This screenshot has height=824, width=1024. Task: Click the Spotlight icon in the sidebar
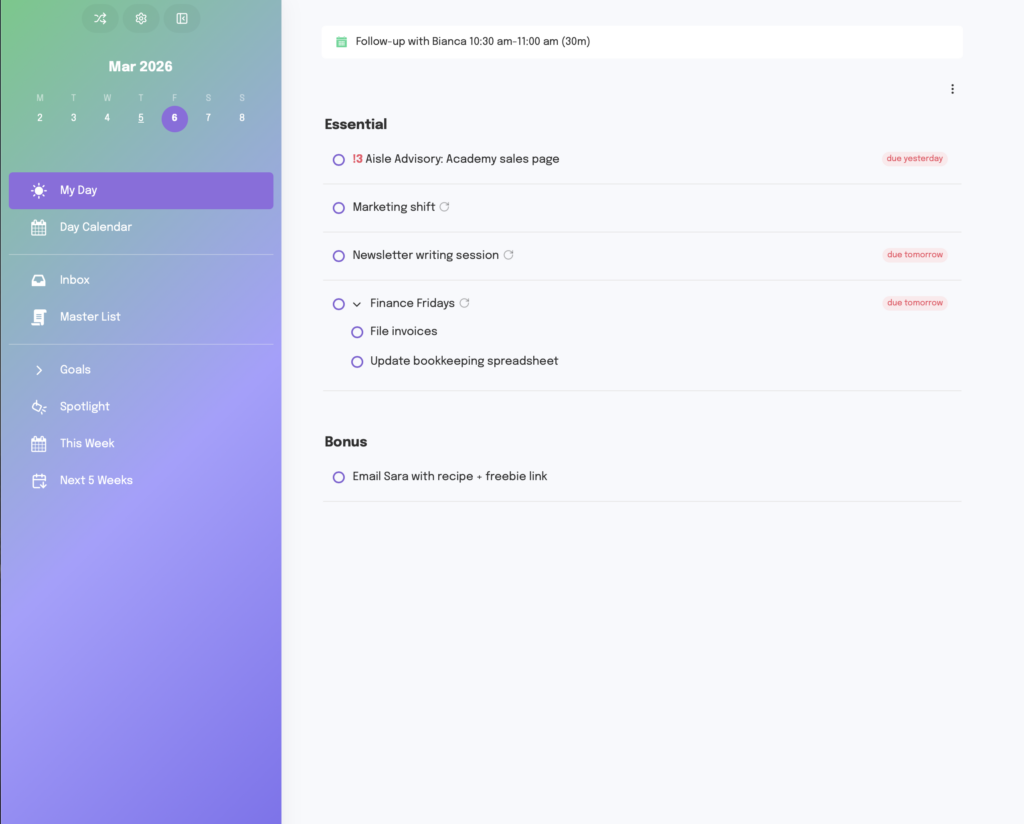point(38,406)
